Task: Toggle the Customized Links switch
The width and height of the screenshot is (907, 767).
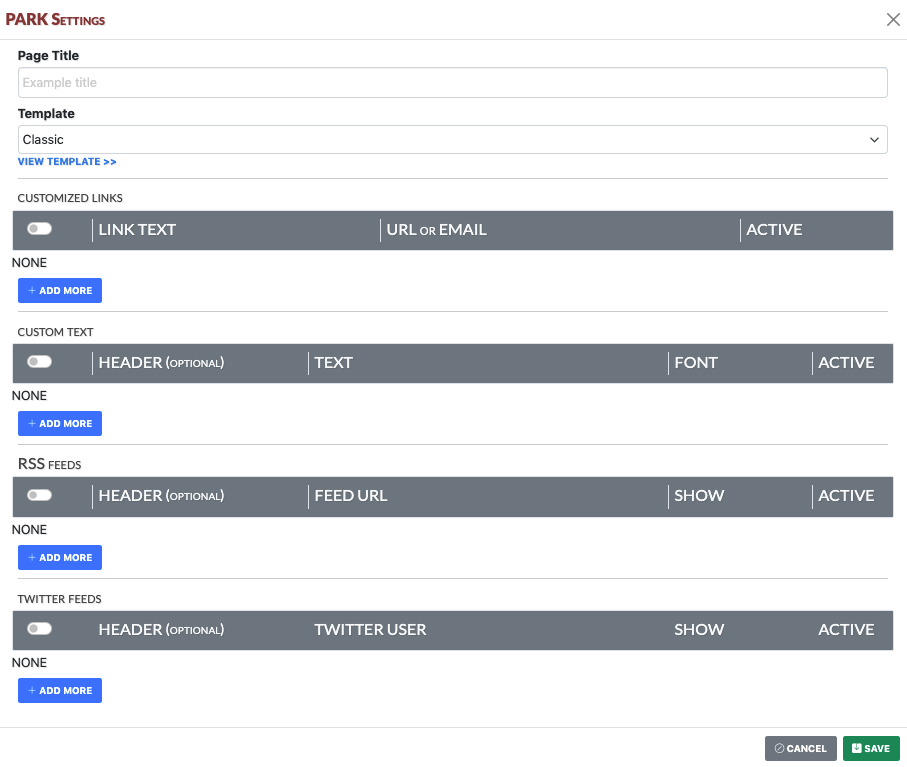Action: tap(39, 229)
